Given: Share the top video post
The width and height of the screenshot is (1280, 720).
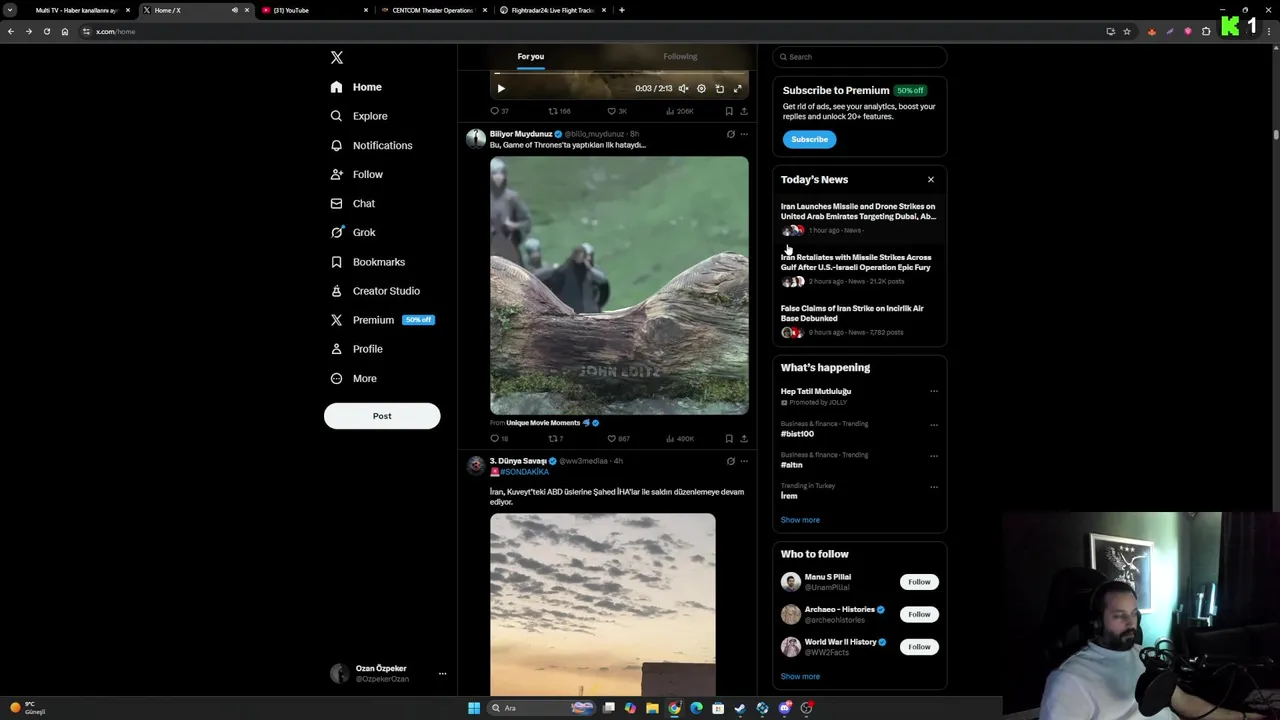Looking at the screenshot, I should click(x=743, y=111).
